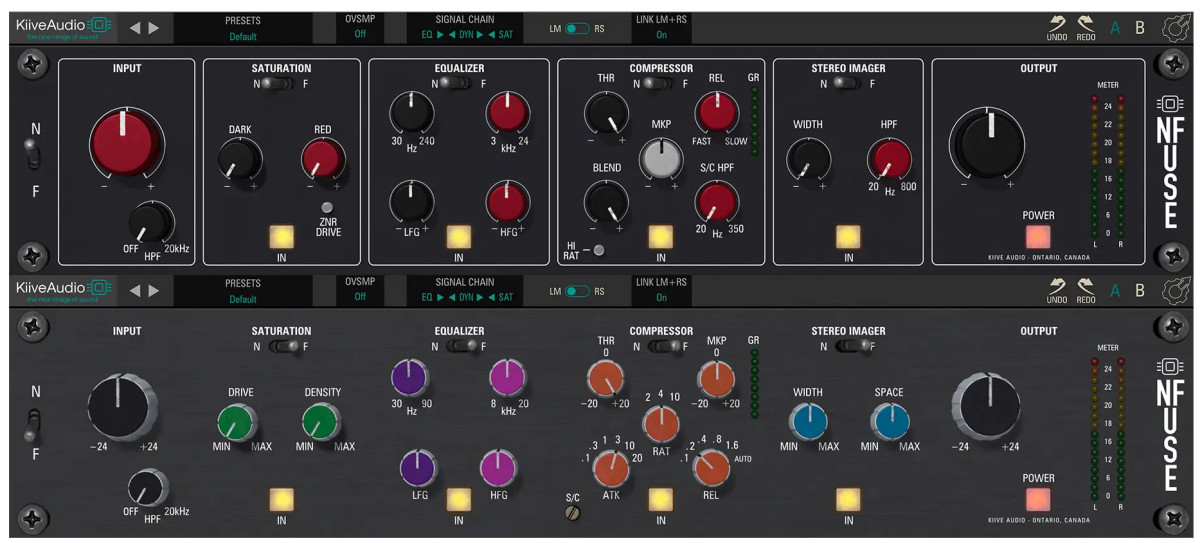Click POWER button on top plugin
The image size is (1200, 543).
(1038, 237)
